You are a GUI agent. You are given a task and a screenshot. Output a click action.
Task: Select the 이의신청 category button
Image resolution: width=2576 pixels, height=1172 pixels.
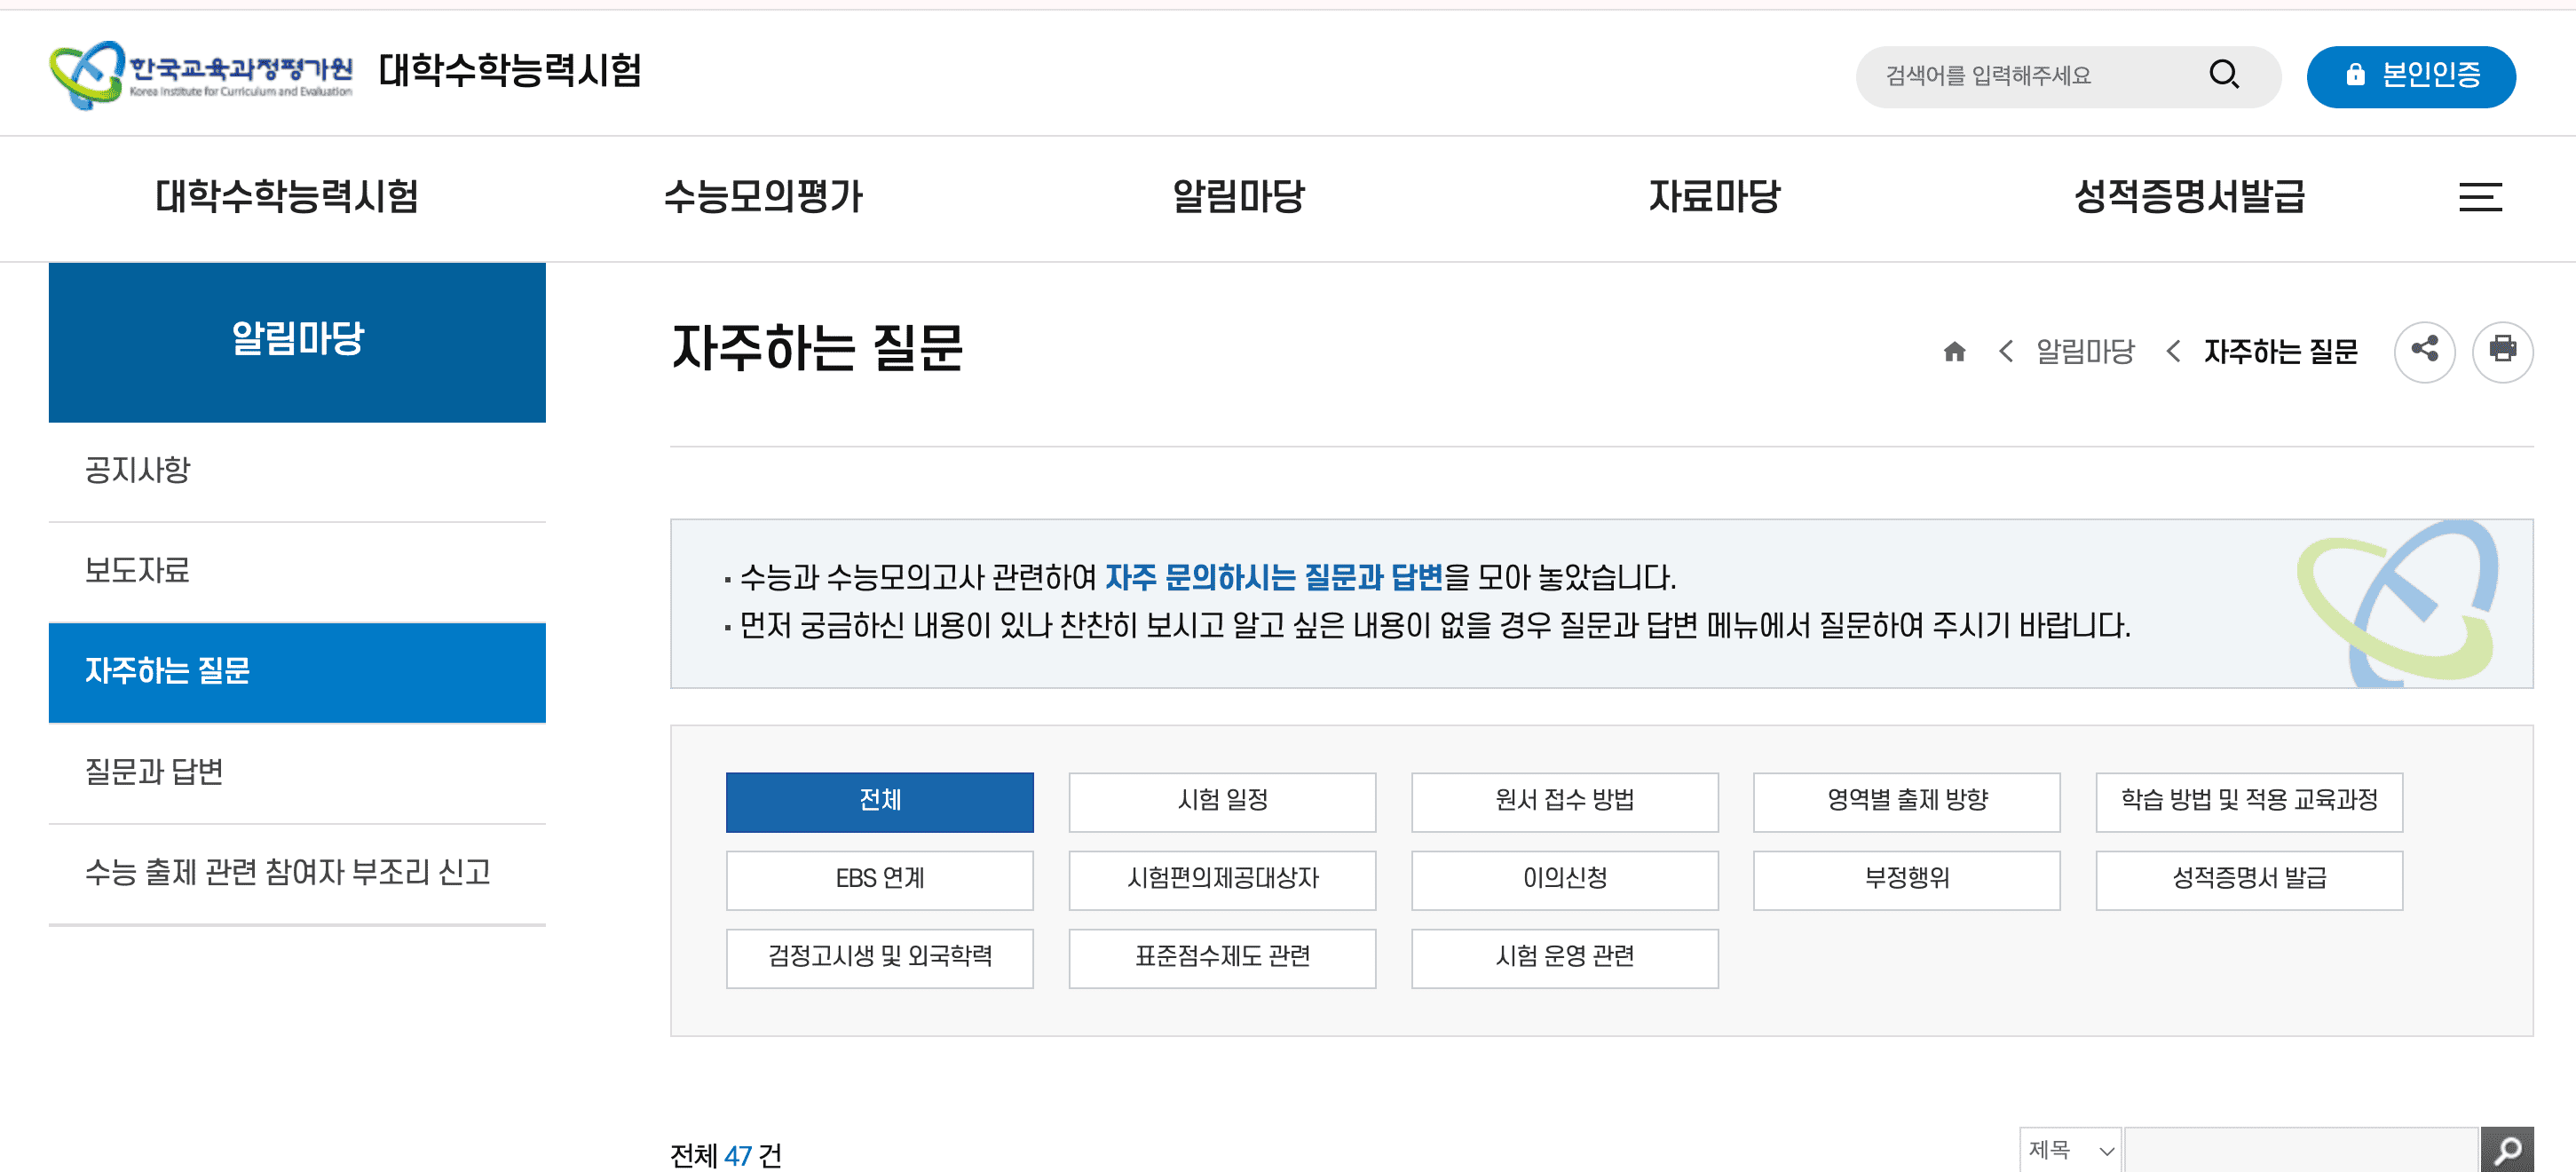[1564, 879]
